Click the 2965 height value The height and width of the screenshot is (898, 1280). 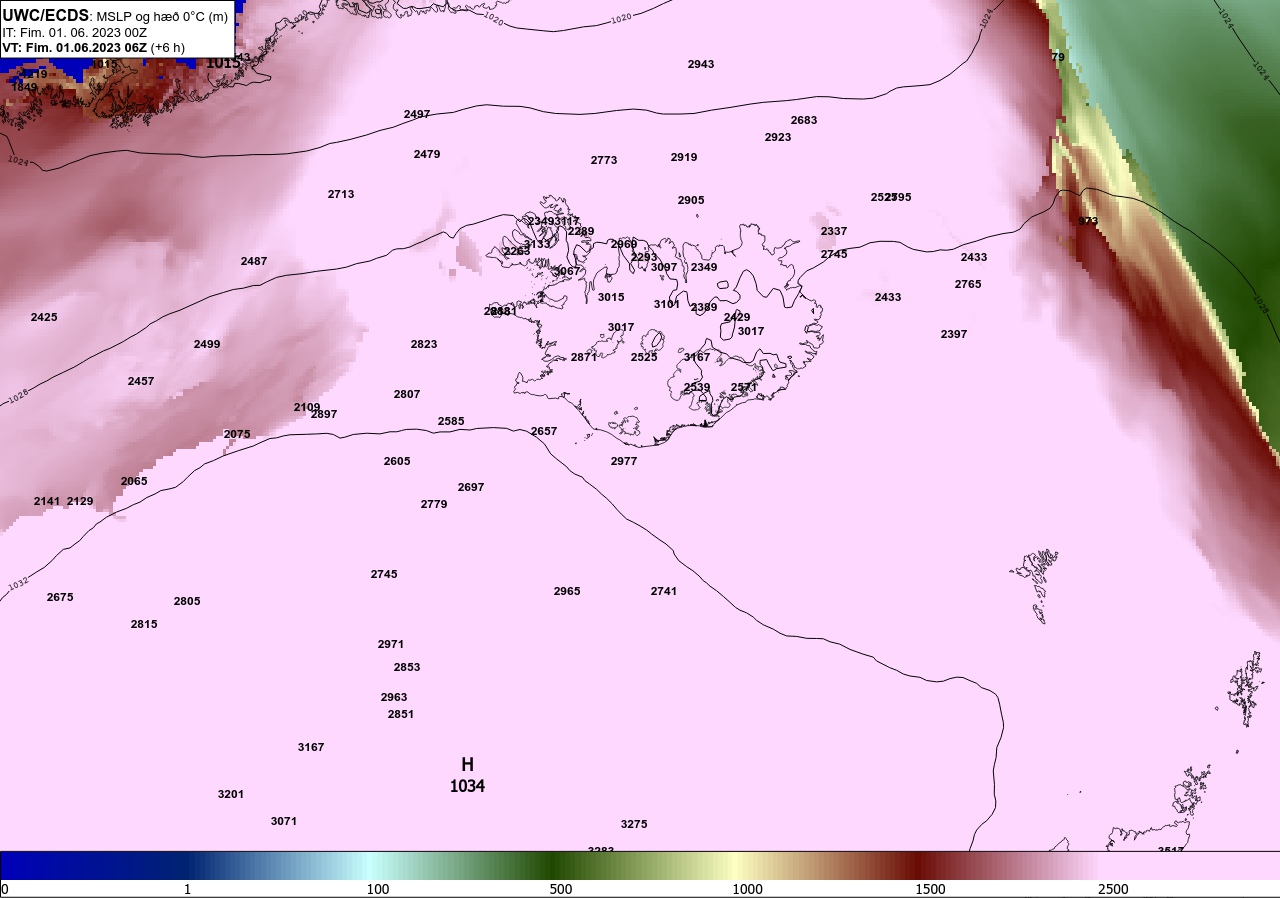567,591
